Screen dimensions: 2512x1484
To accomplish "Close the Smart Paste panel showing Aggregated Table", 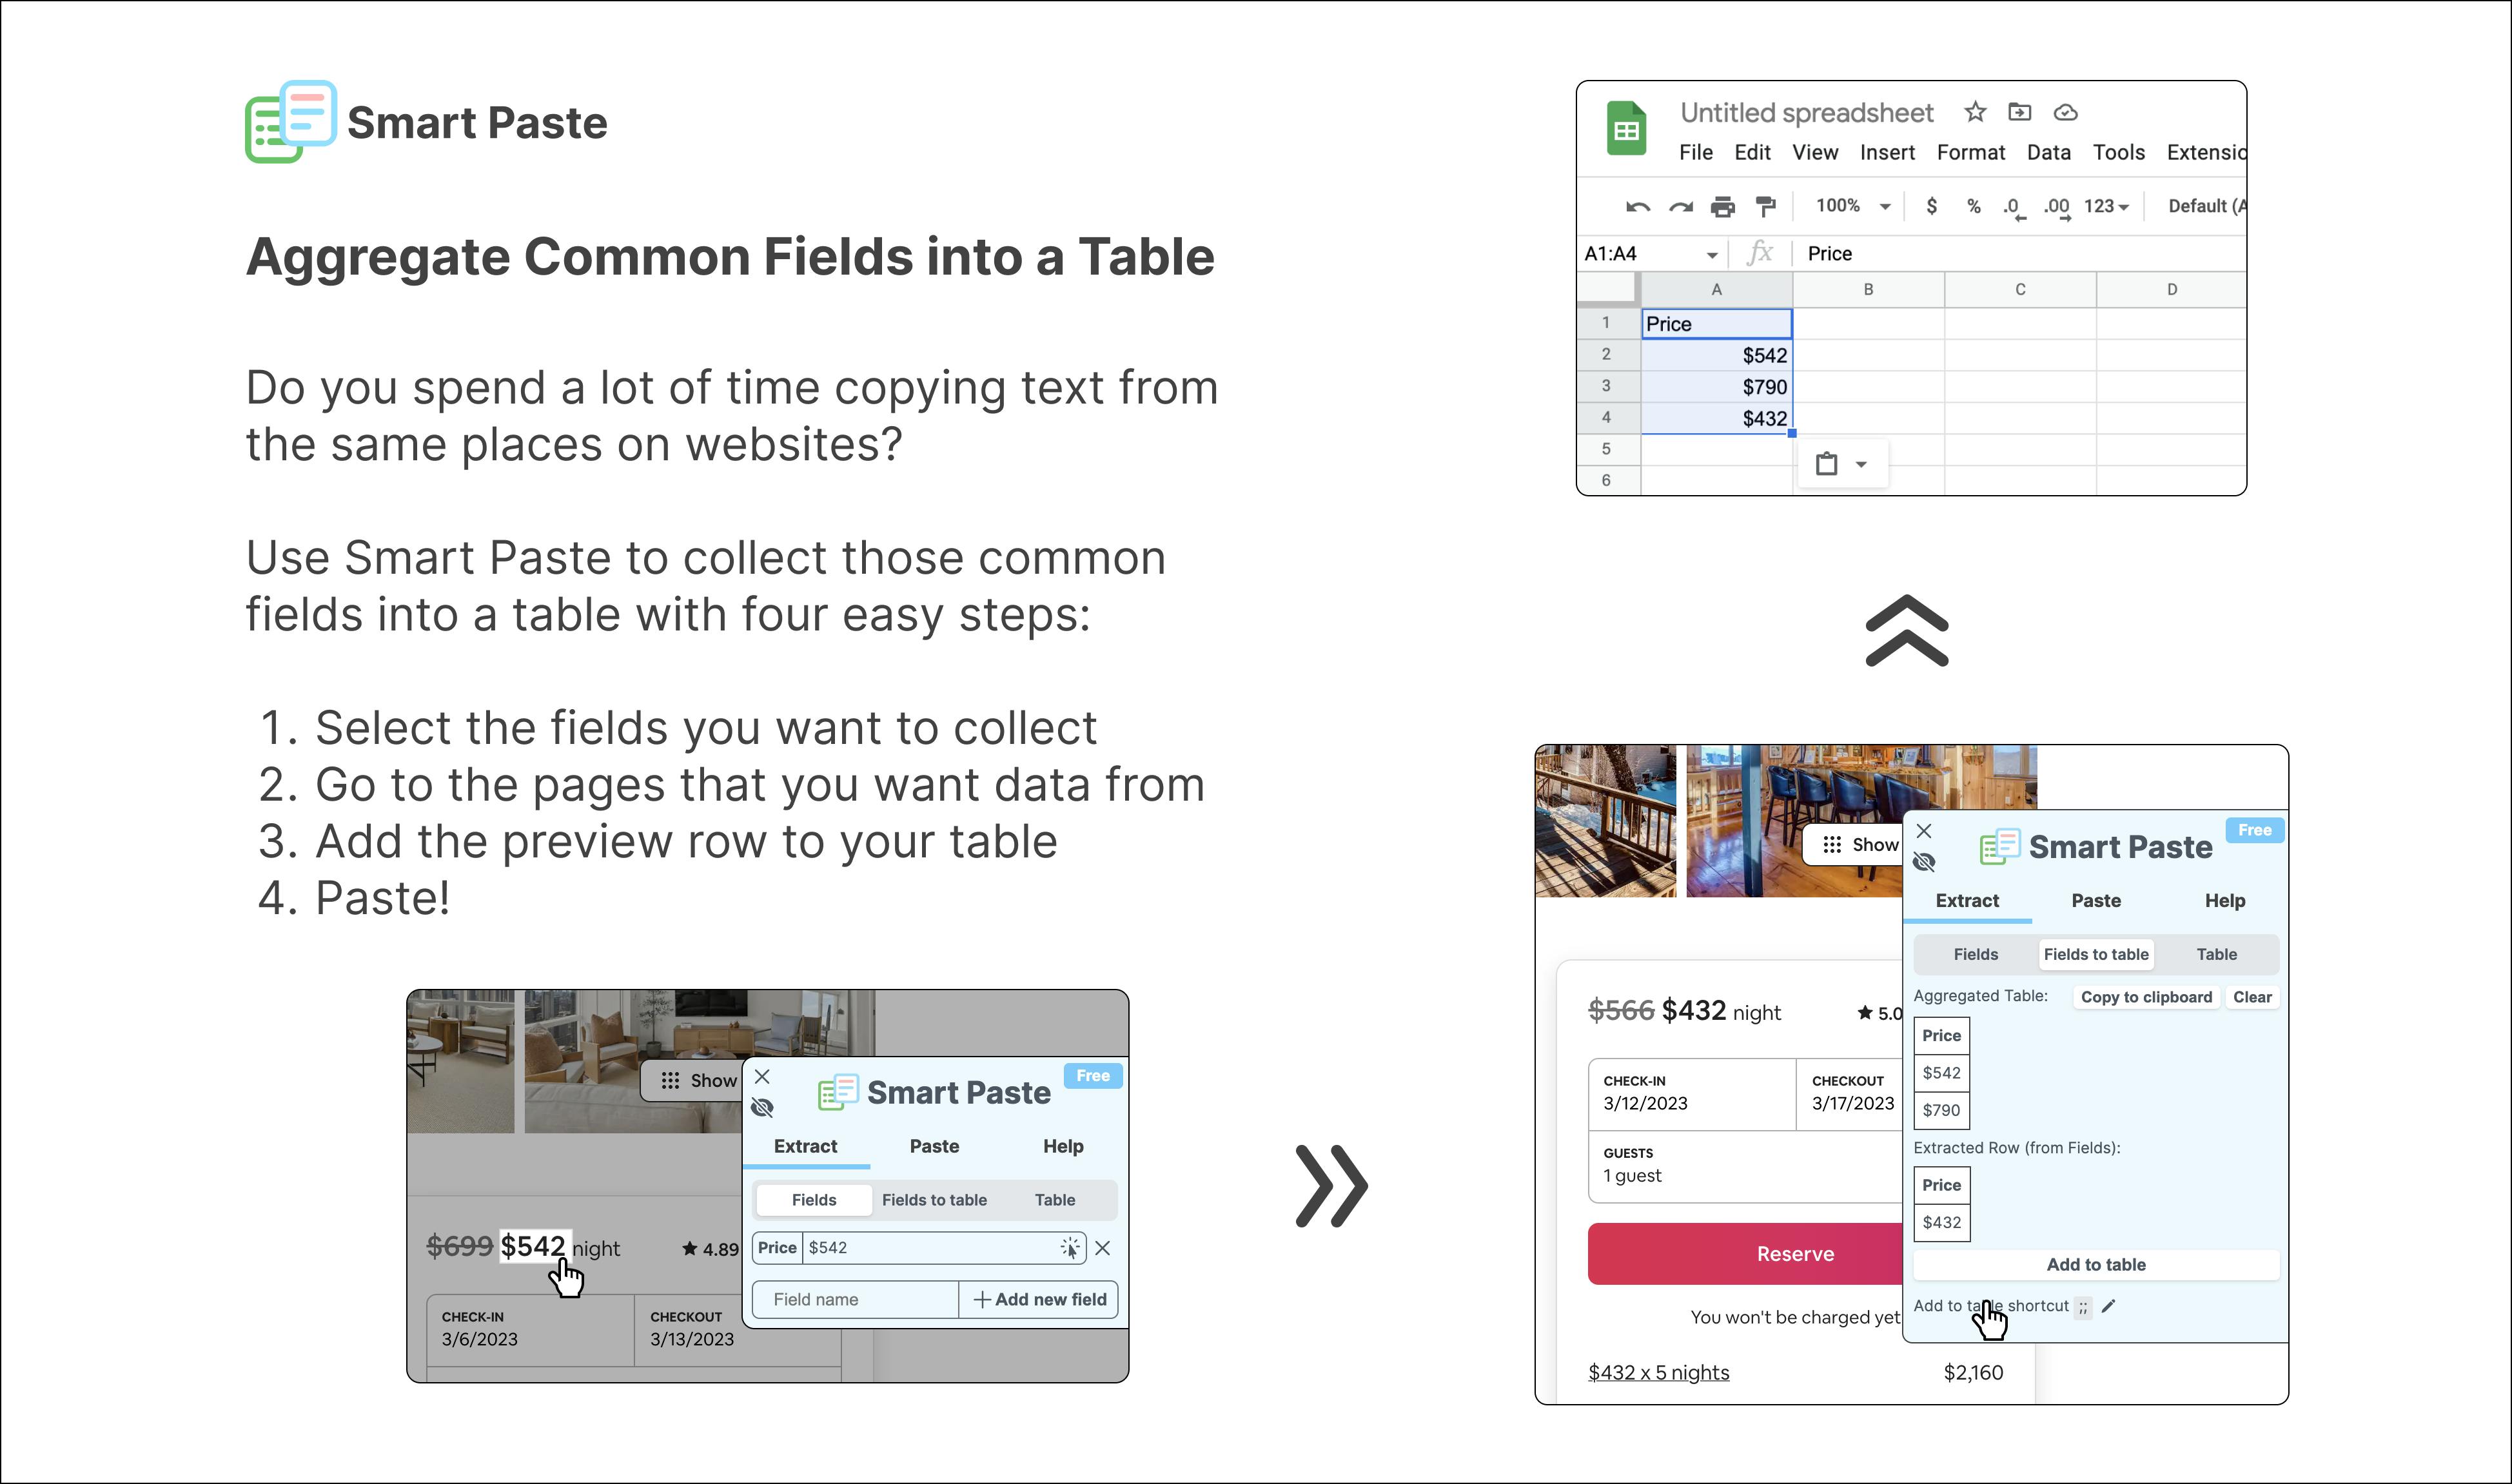I will tap(1924, 831).
